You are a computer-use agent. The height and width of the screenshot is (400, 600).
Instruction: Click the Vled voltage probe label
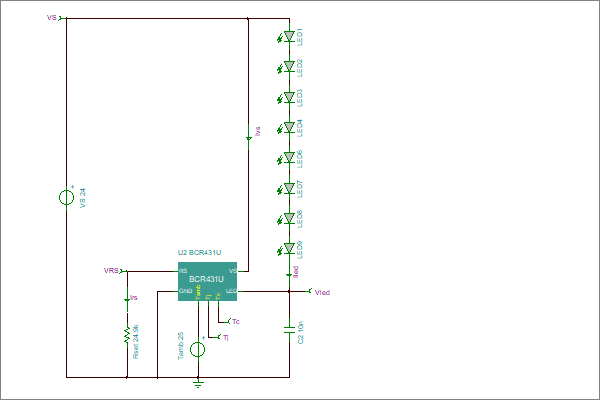(x=322, y=292)
